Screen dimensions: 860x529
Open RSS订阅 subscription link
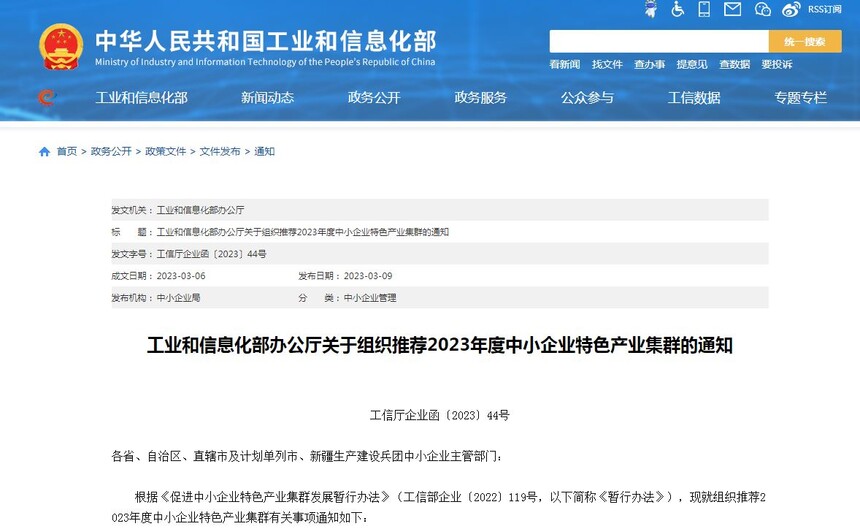click(x=824, y=9)
